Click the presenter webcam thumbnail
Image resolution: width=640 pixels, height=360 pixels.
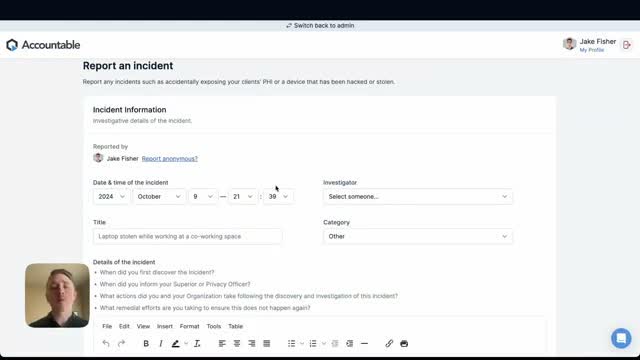coord(57,296)
